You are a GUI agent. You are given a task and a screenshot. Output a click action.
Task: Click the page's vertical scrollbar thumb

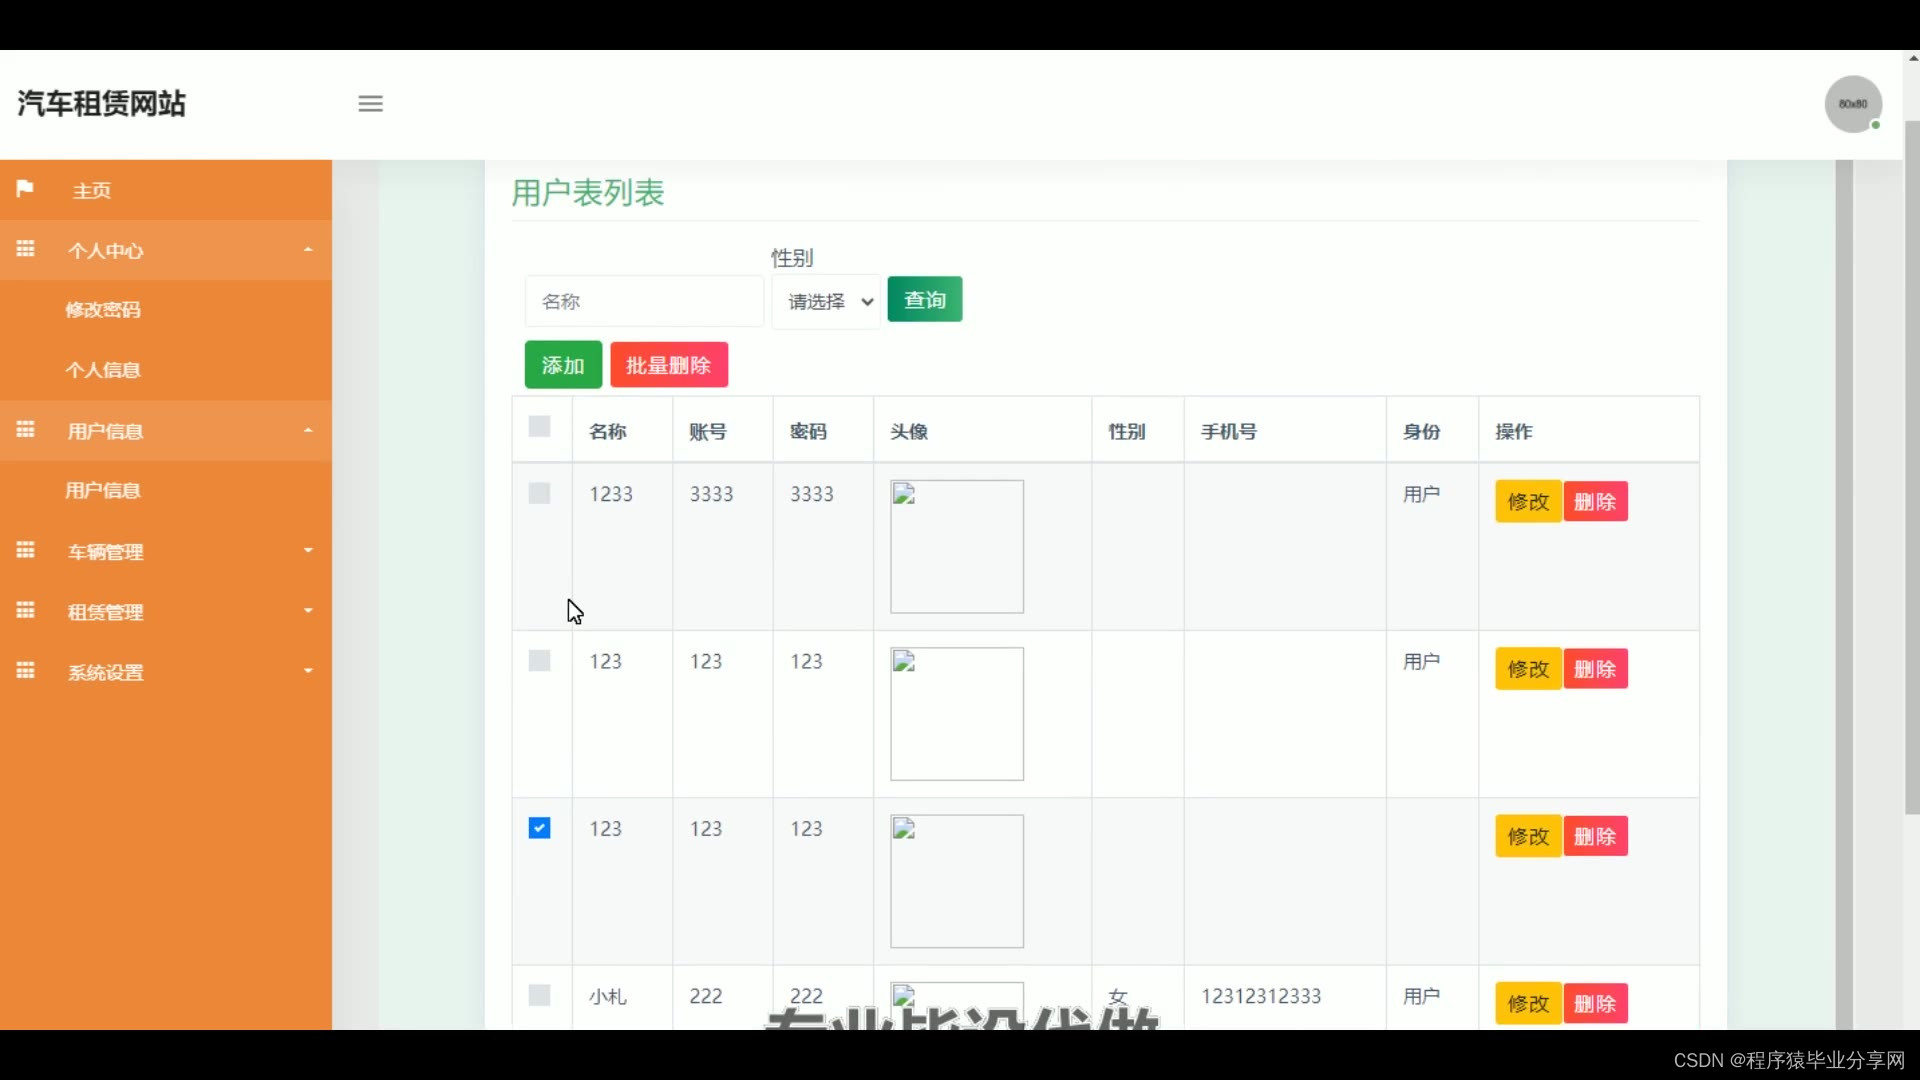(1911, 465)
